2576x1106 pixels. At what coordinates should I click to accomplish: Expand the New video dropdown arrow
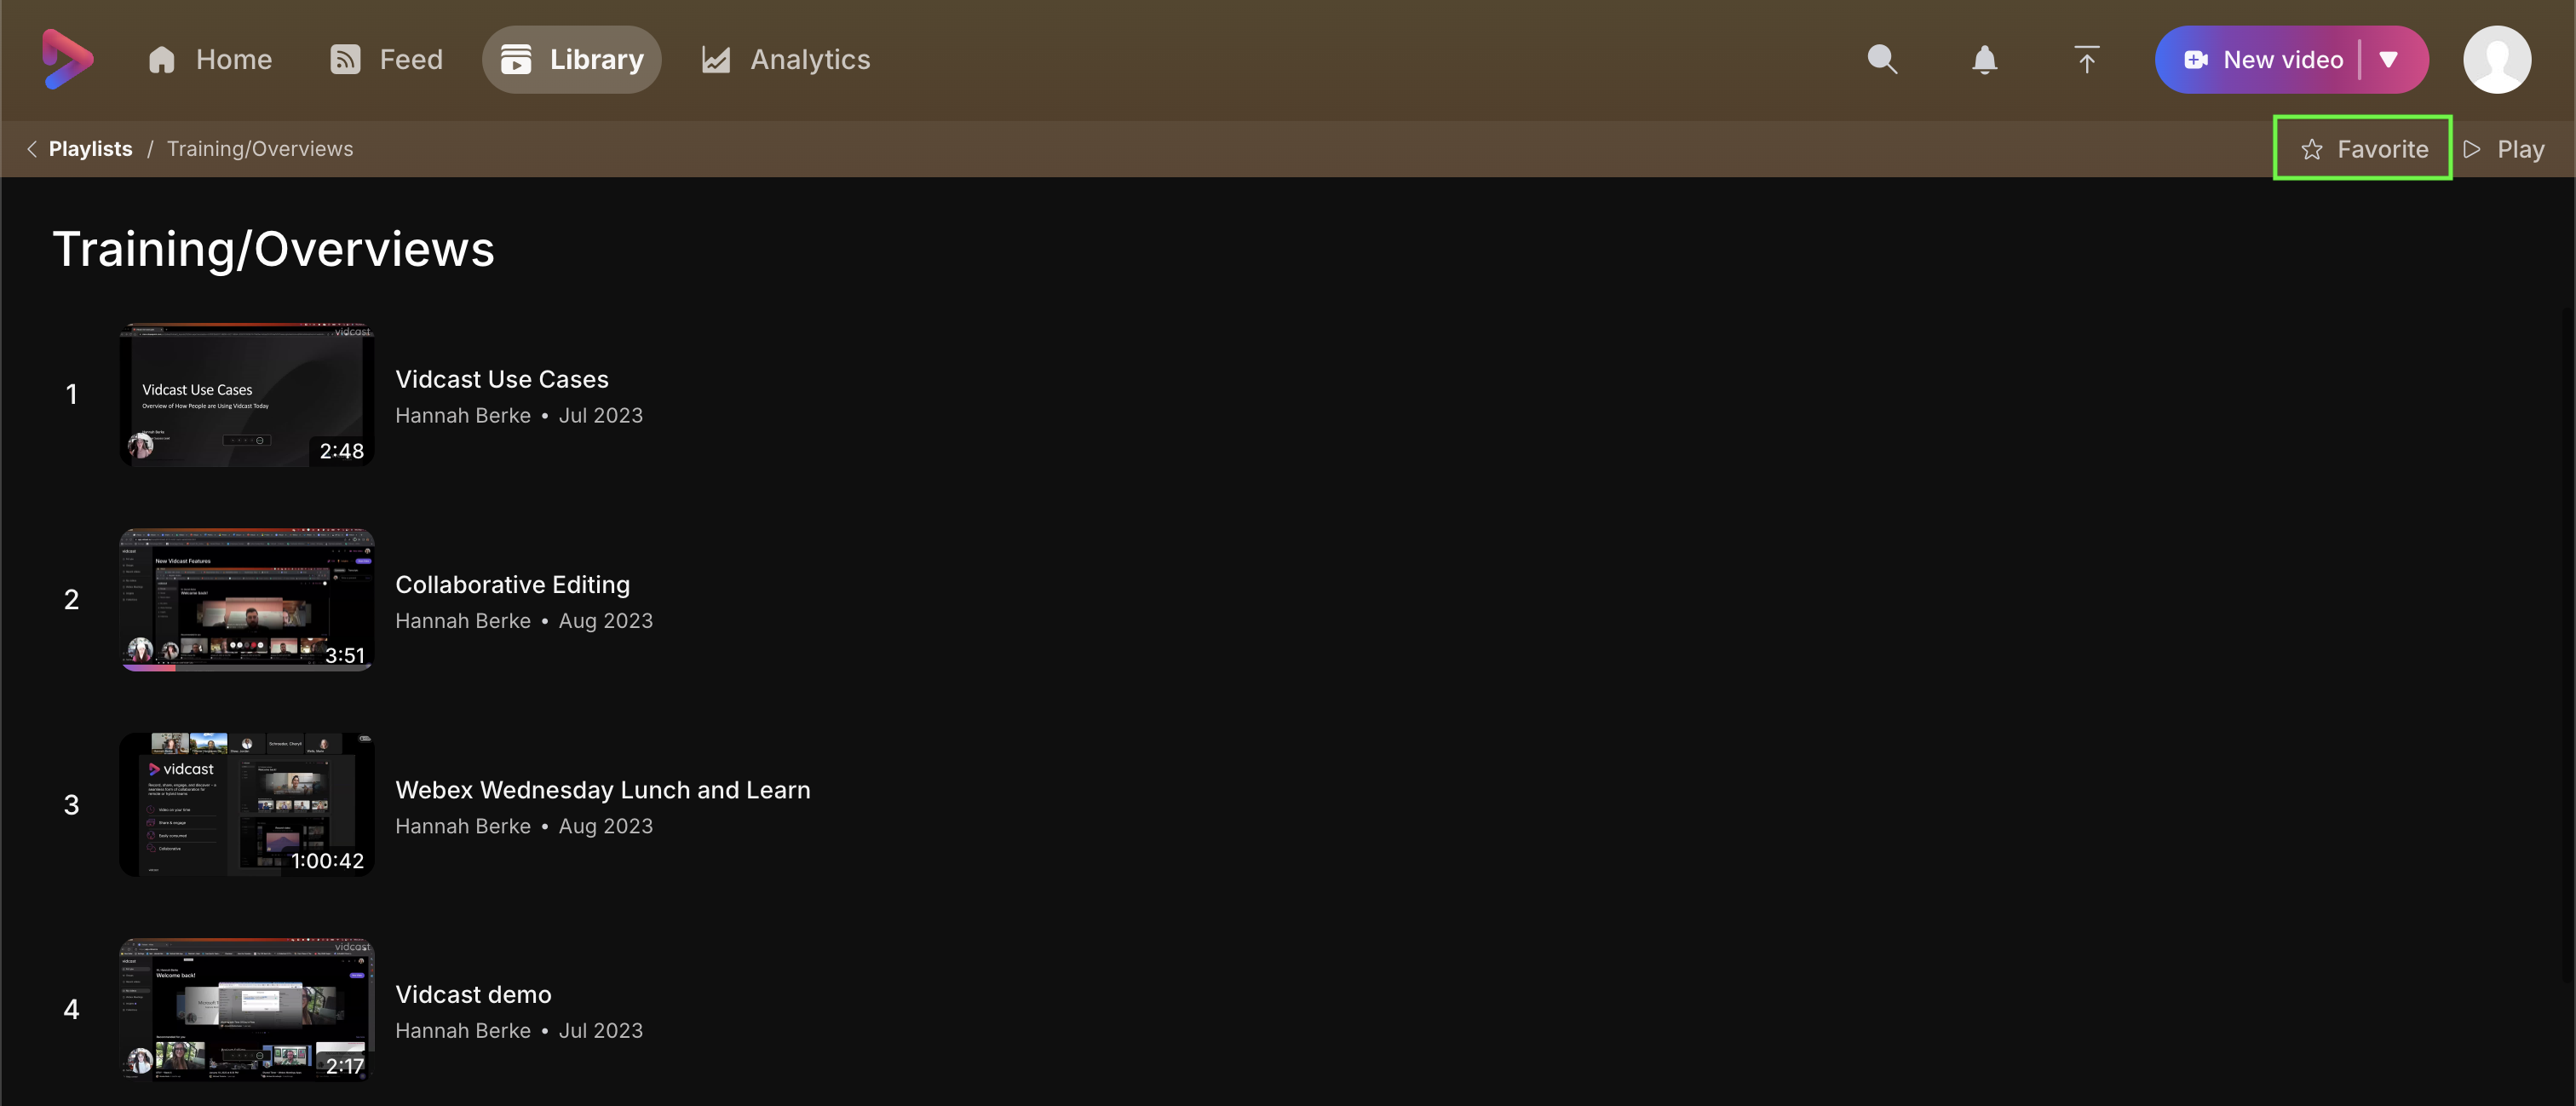click(2389, 59)
